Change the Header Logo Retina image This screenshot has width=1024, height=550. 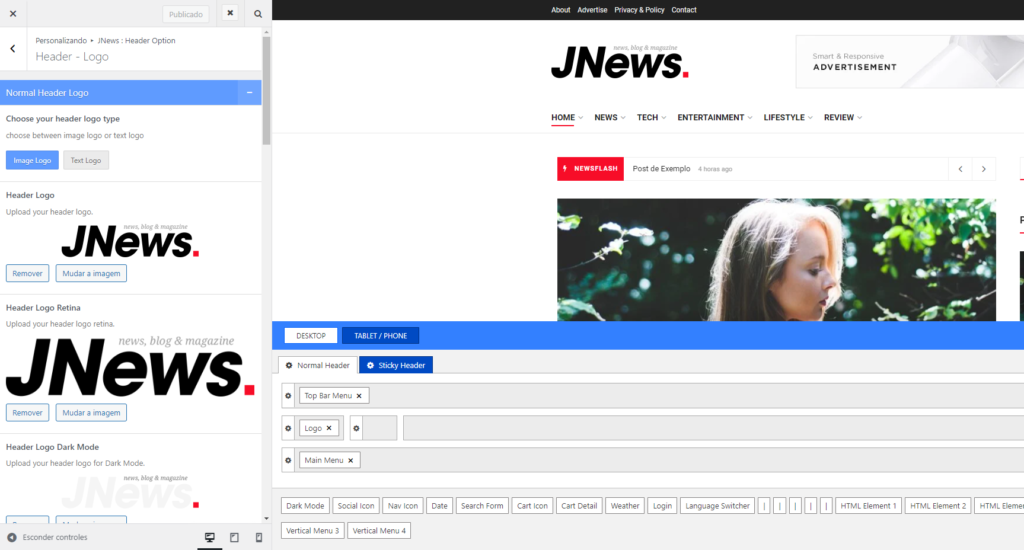coord(91,413)
